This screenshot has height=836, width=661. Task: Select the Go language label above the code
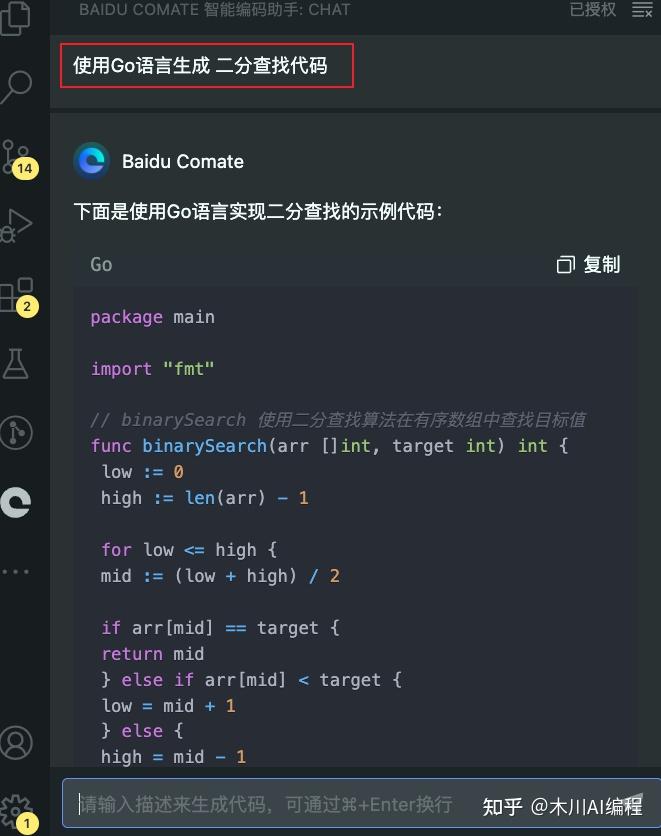[100, 264]
